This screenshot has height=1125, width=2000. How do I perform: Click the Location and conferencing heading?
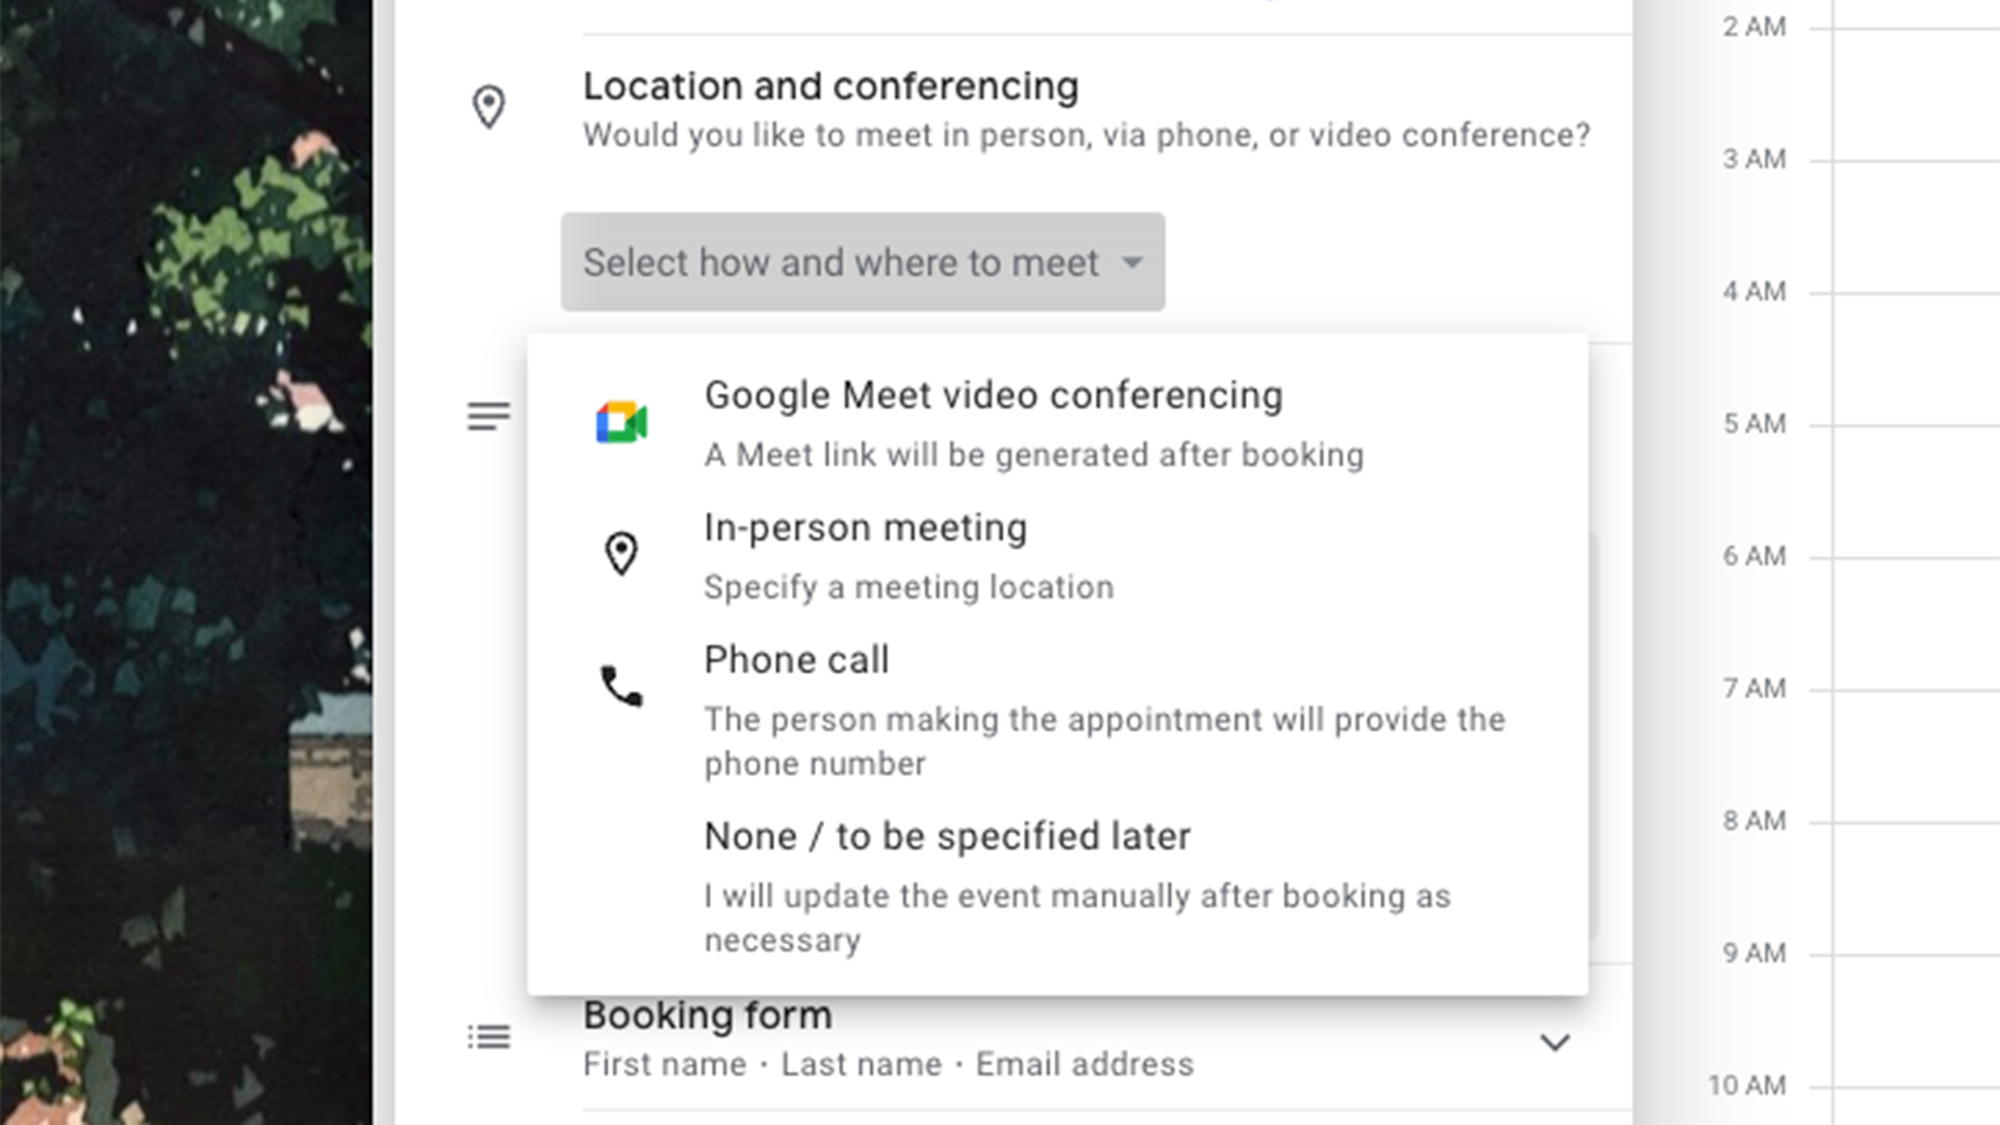pyautogui.click(x=830, y=87)
